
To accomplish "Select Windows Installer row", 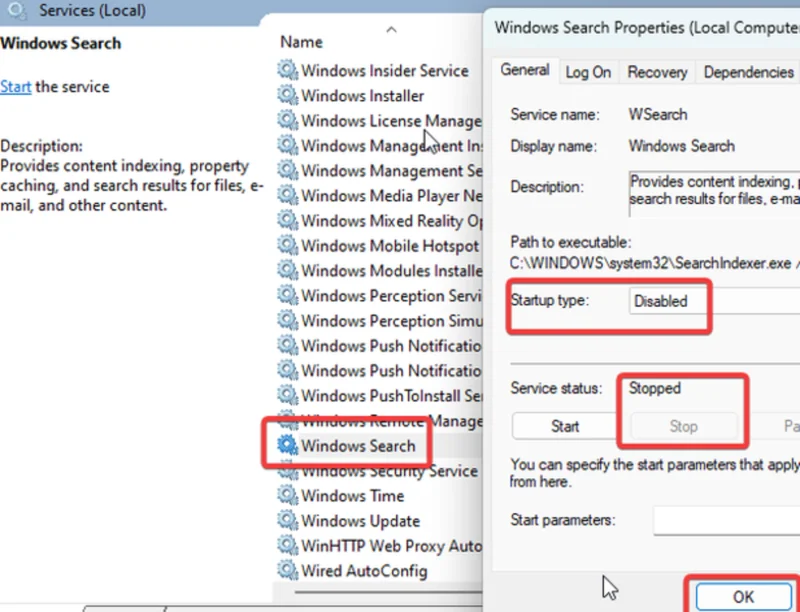I will [x=380, y=95].
